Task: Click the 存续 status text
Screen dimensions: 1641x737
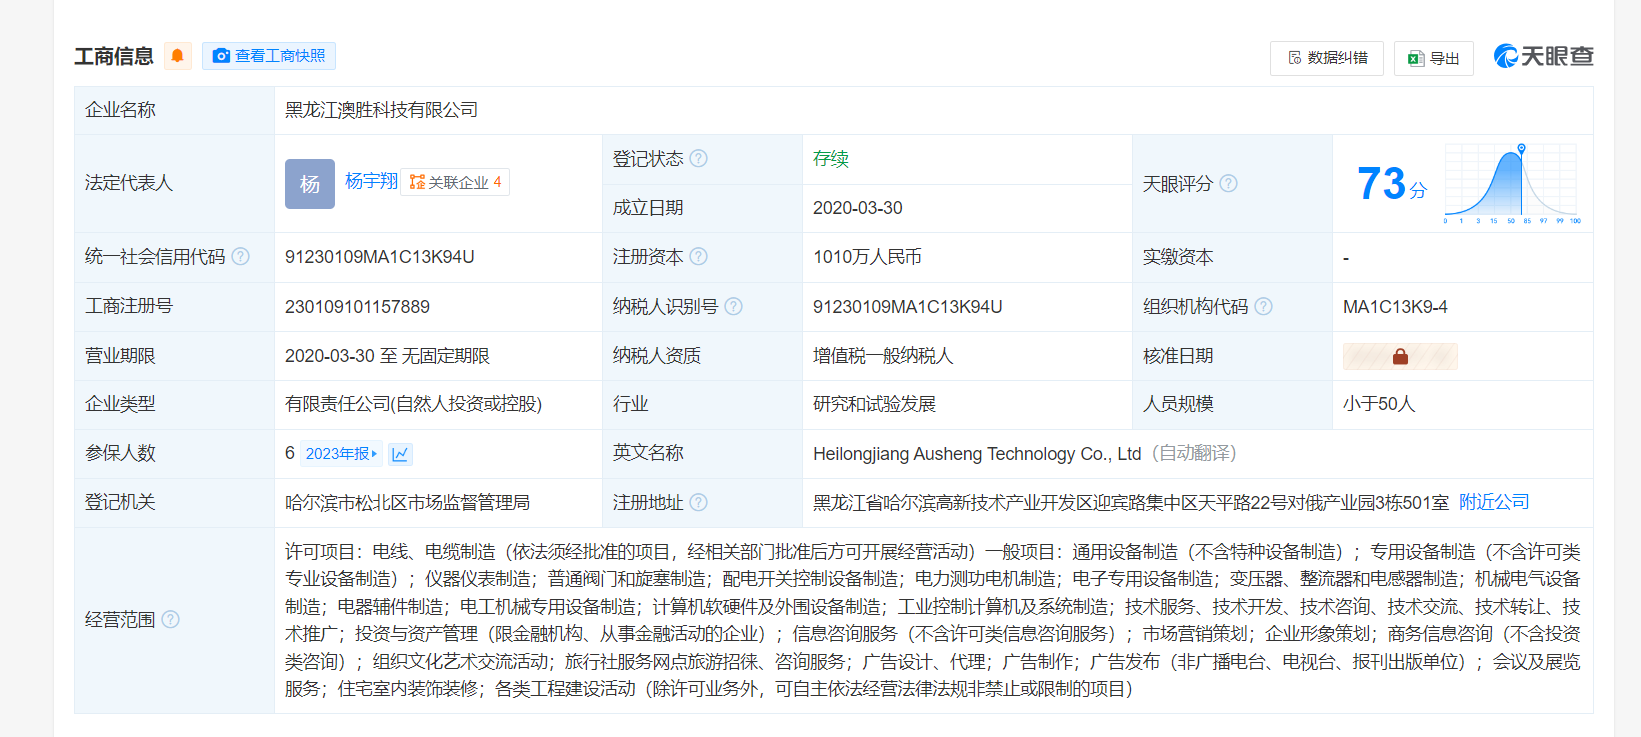Action: click(830, 158)
